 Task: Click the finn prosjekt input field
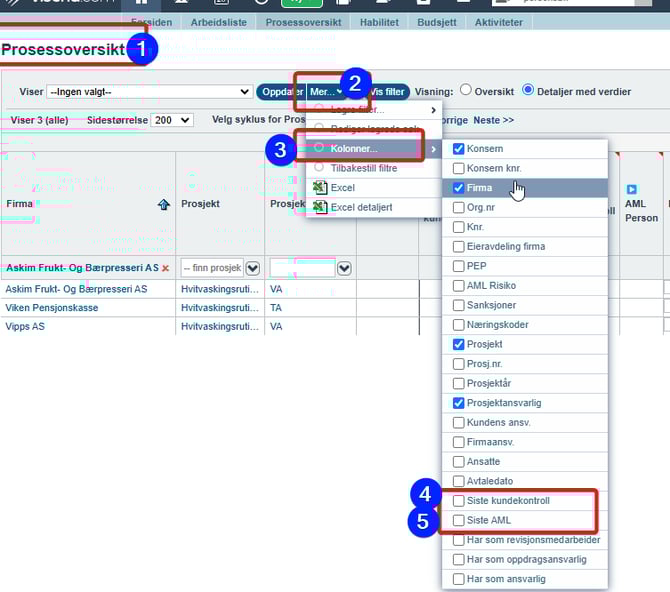click(211, 268)
